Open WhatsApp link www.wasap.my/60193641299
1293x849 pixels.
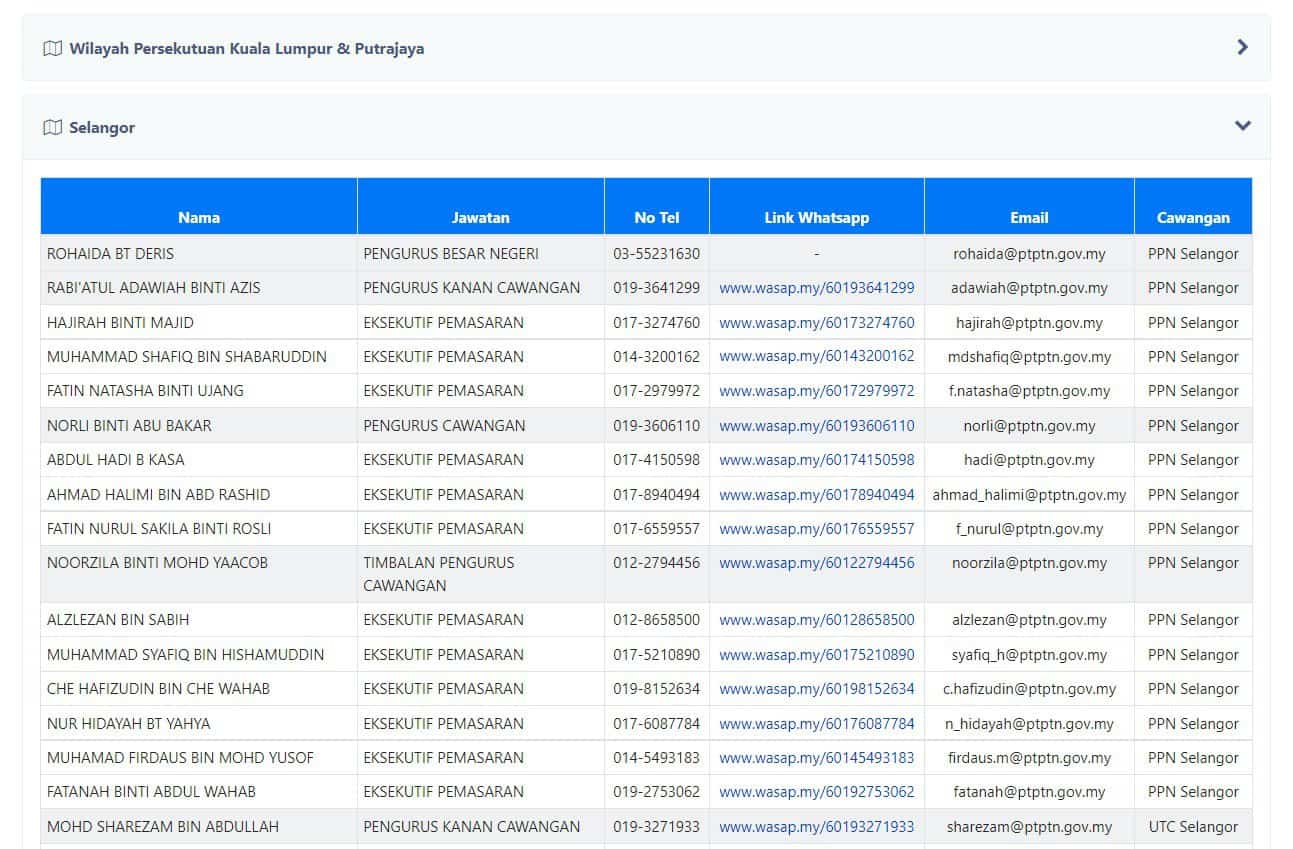click(x=816, y=288)
